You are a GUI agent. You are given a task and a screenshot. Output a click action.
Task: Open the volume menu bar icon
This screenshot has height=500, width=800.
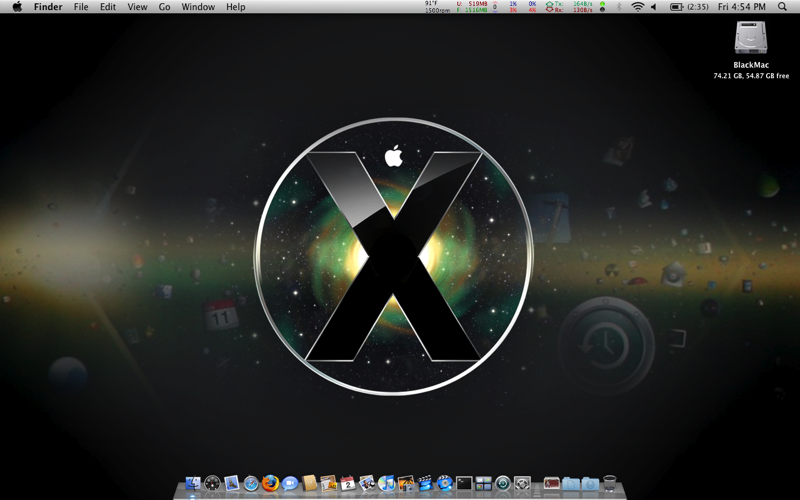click(654, 7)
